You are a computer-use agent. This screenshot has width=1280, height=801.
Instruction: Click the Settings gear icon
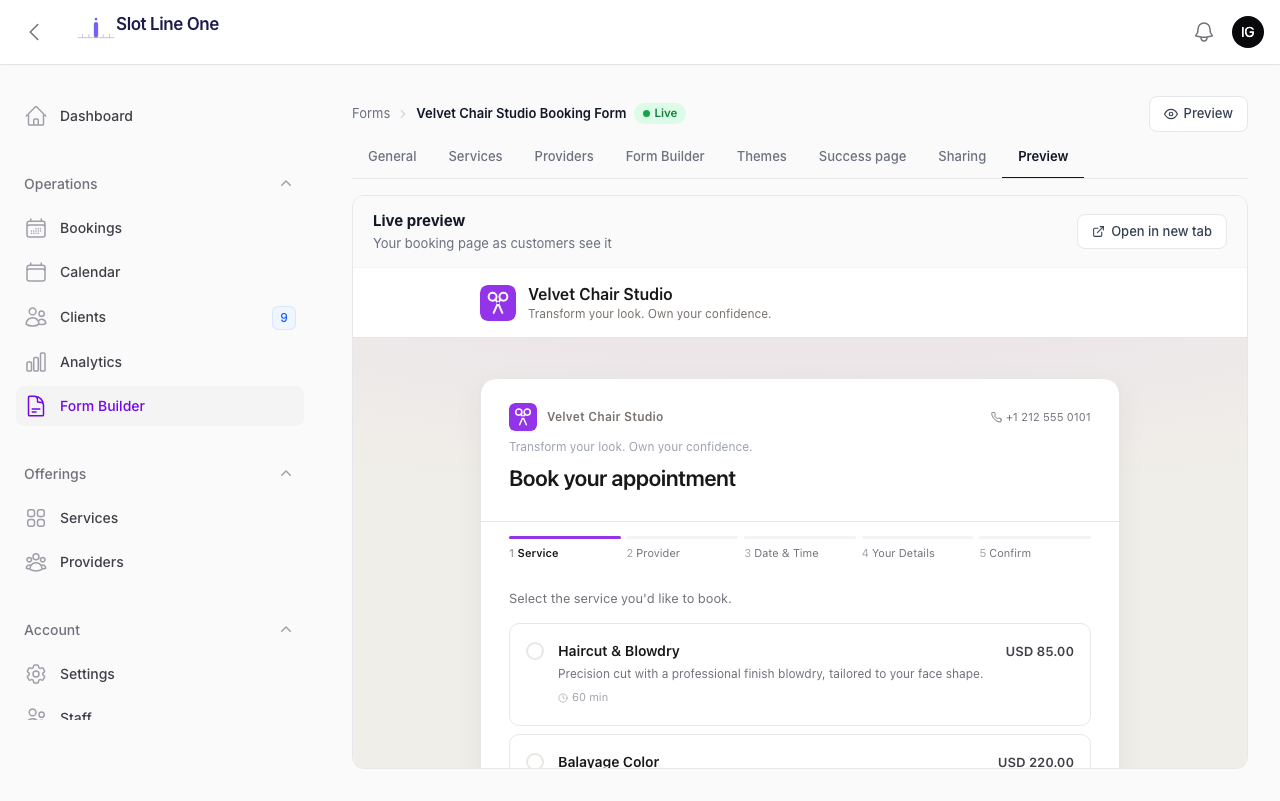click(x=36, y=674)
